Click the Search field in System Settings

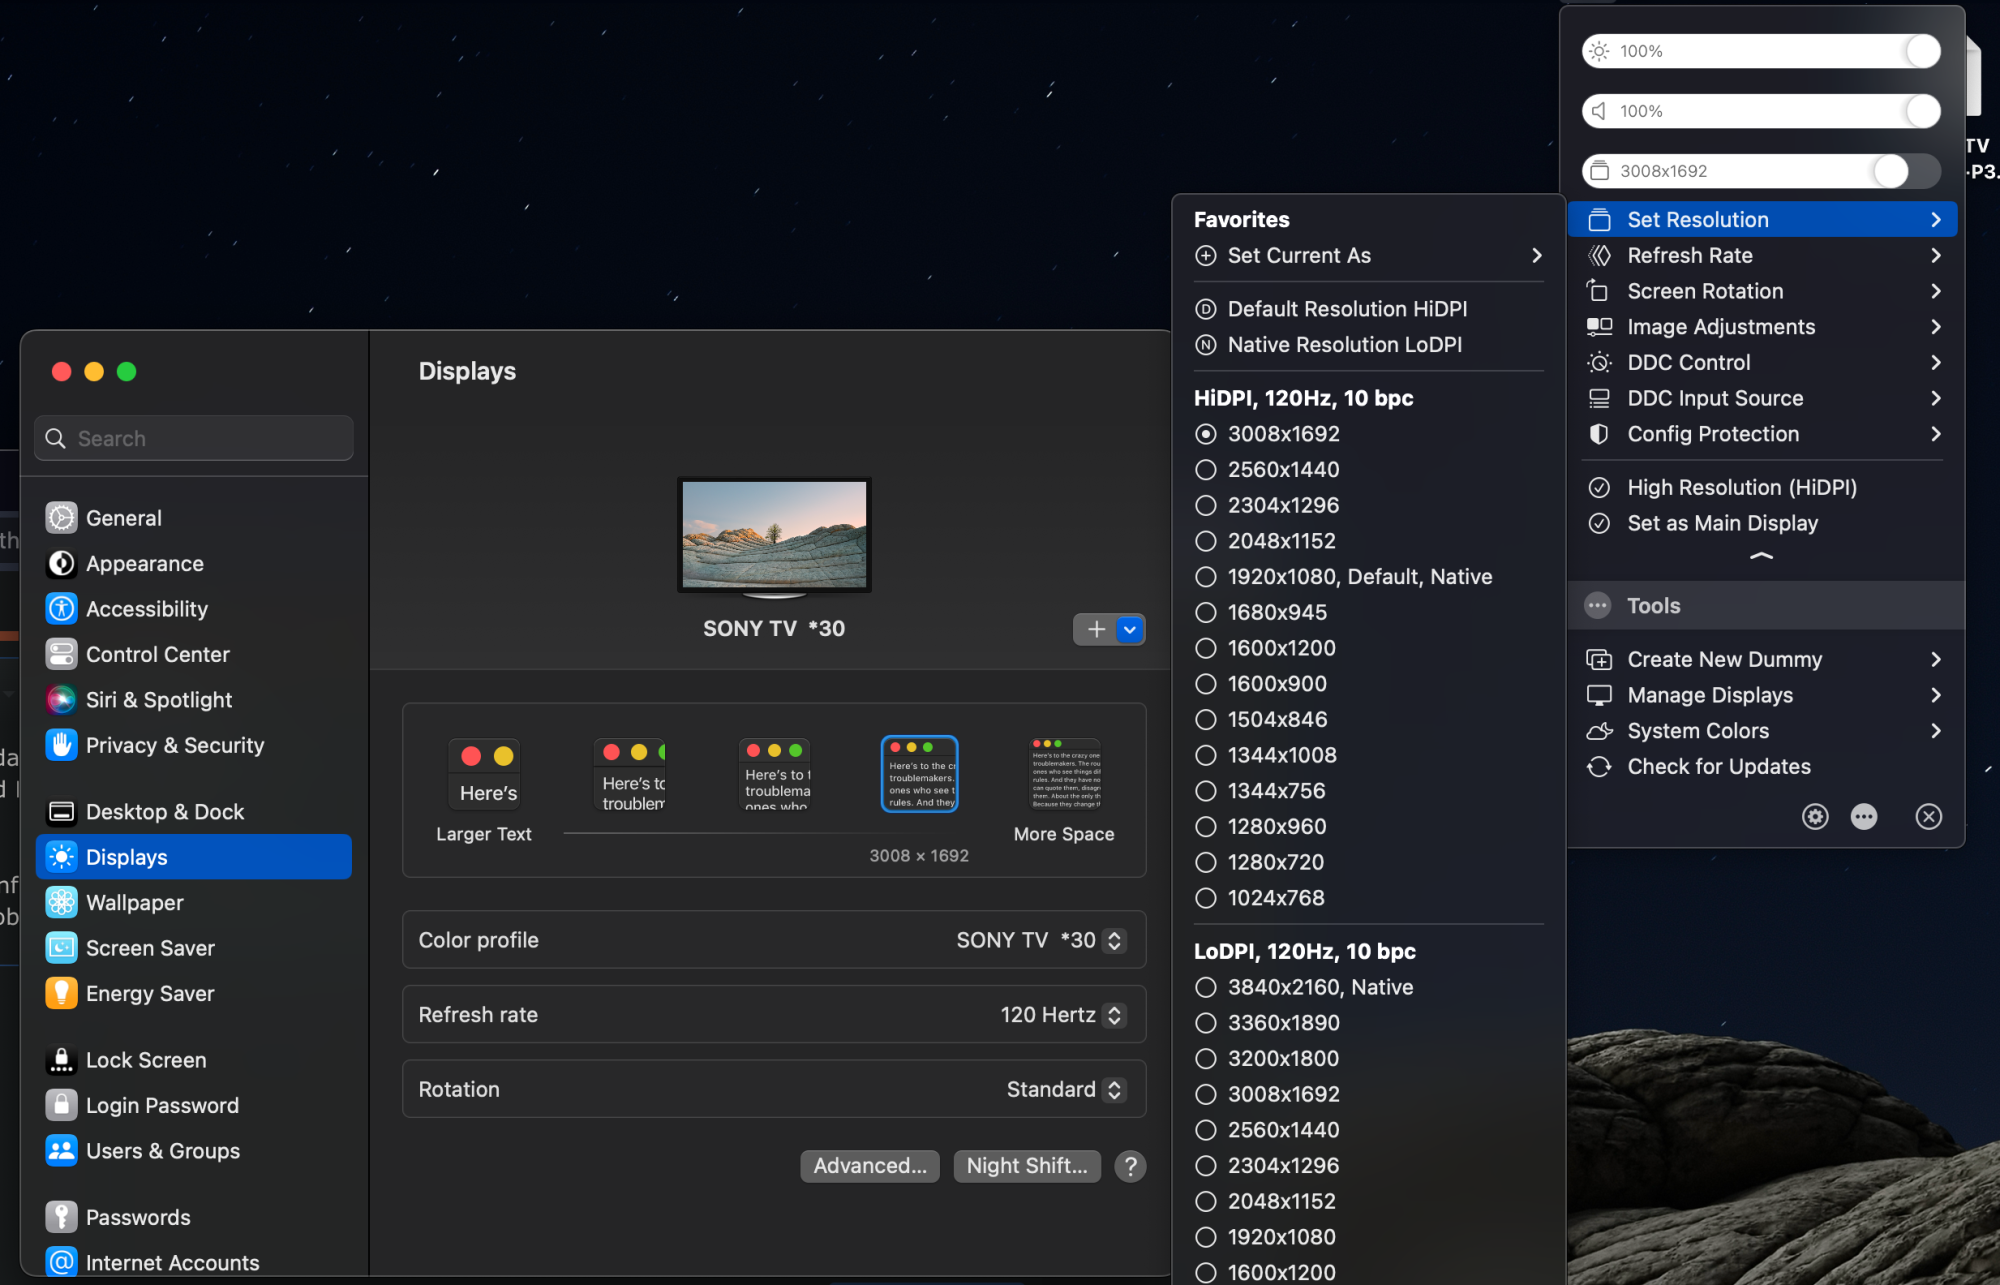tap(194, 439)
